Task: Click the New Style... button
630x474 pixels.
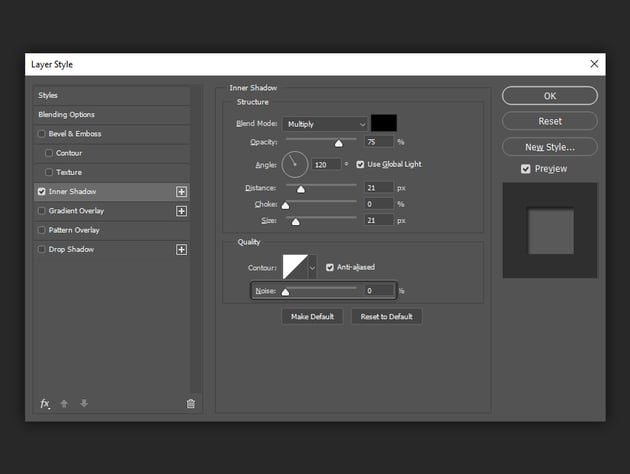Action: pos(550,147)
